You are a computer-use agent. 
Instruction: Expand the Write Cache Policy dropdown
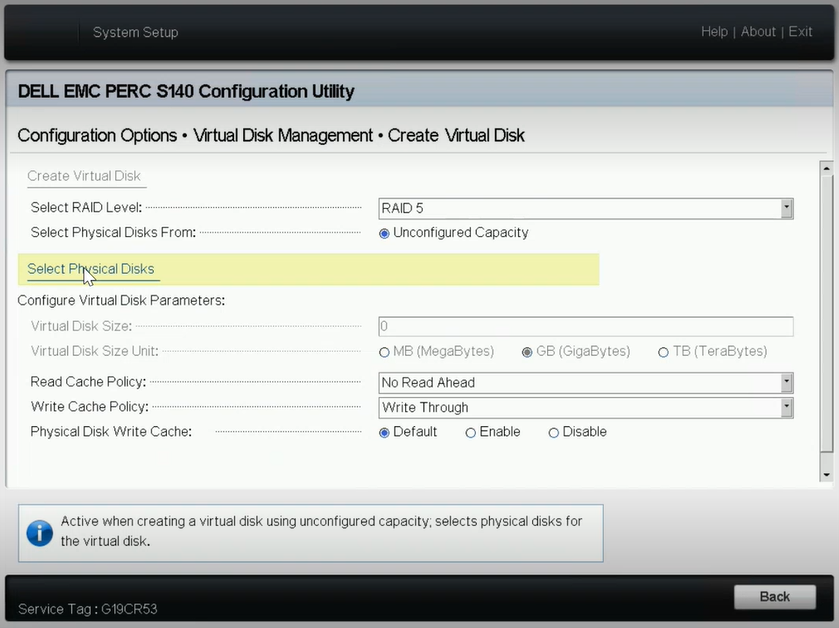[x=586, y=408]
